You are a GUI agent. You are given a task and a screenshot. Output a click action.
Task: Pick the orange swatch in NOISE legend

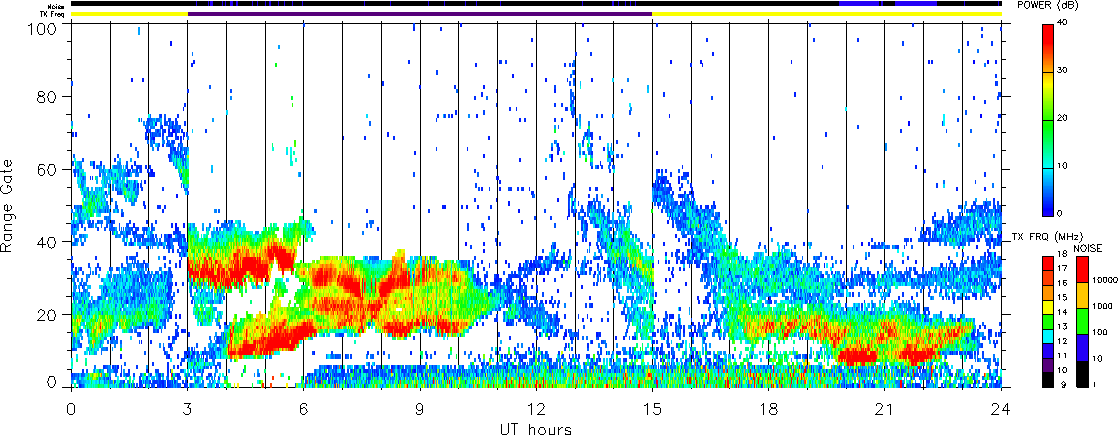[1082, 295]
